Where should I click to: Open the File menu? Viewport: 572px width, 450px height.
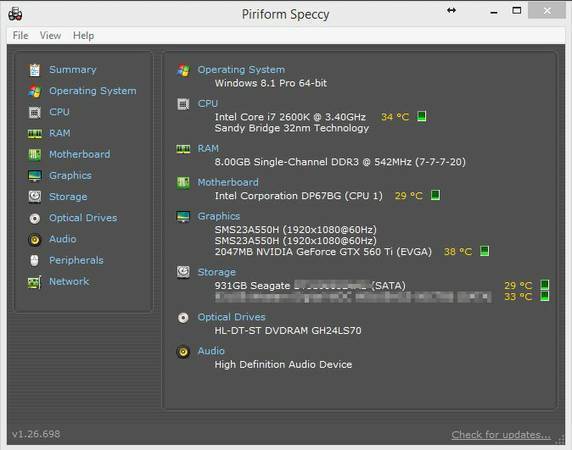point(20,35)
